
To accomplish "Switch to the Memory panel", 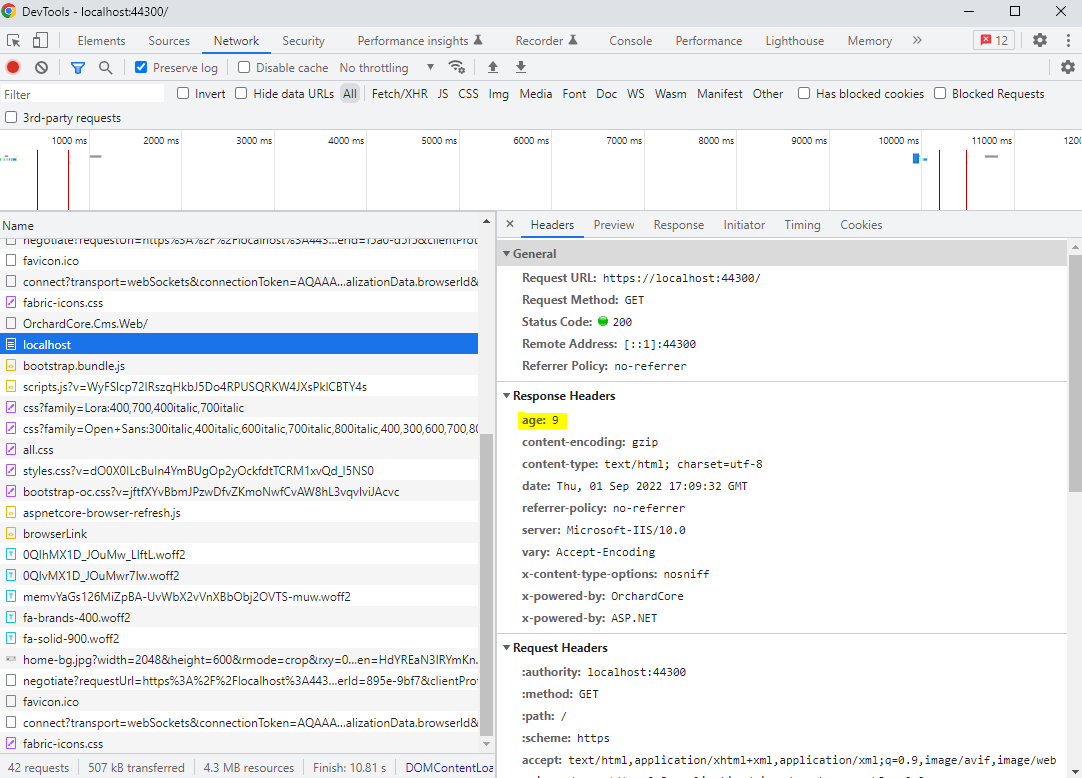I will click(x=869, y=41).
